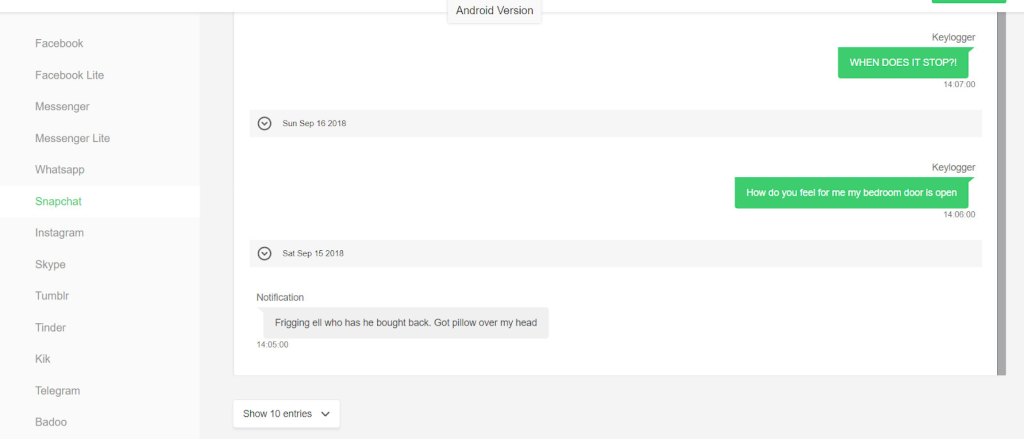The width and height of the screenshot is (1024, 439).
Task: View Skype logs from sidebar
Action: (50, 265)
